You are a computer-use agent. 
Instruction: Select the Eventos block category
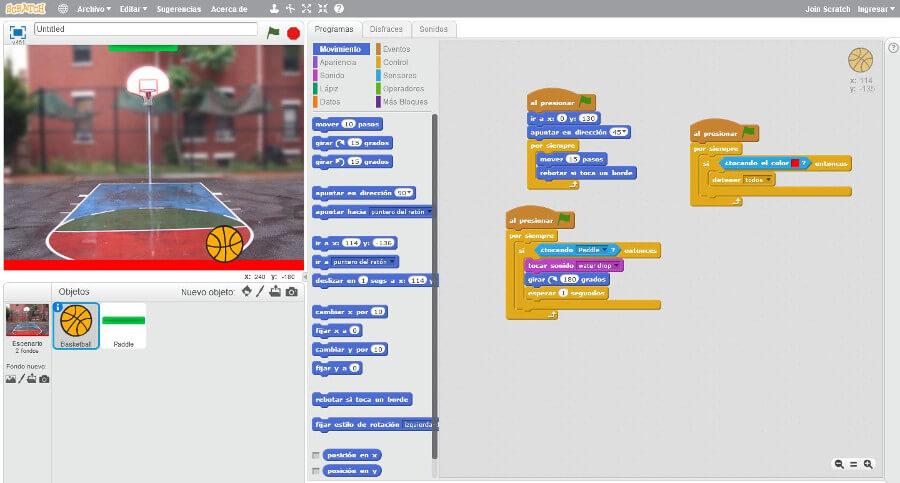(x=396, y=49)
